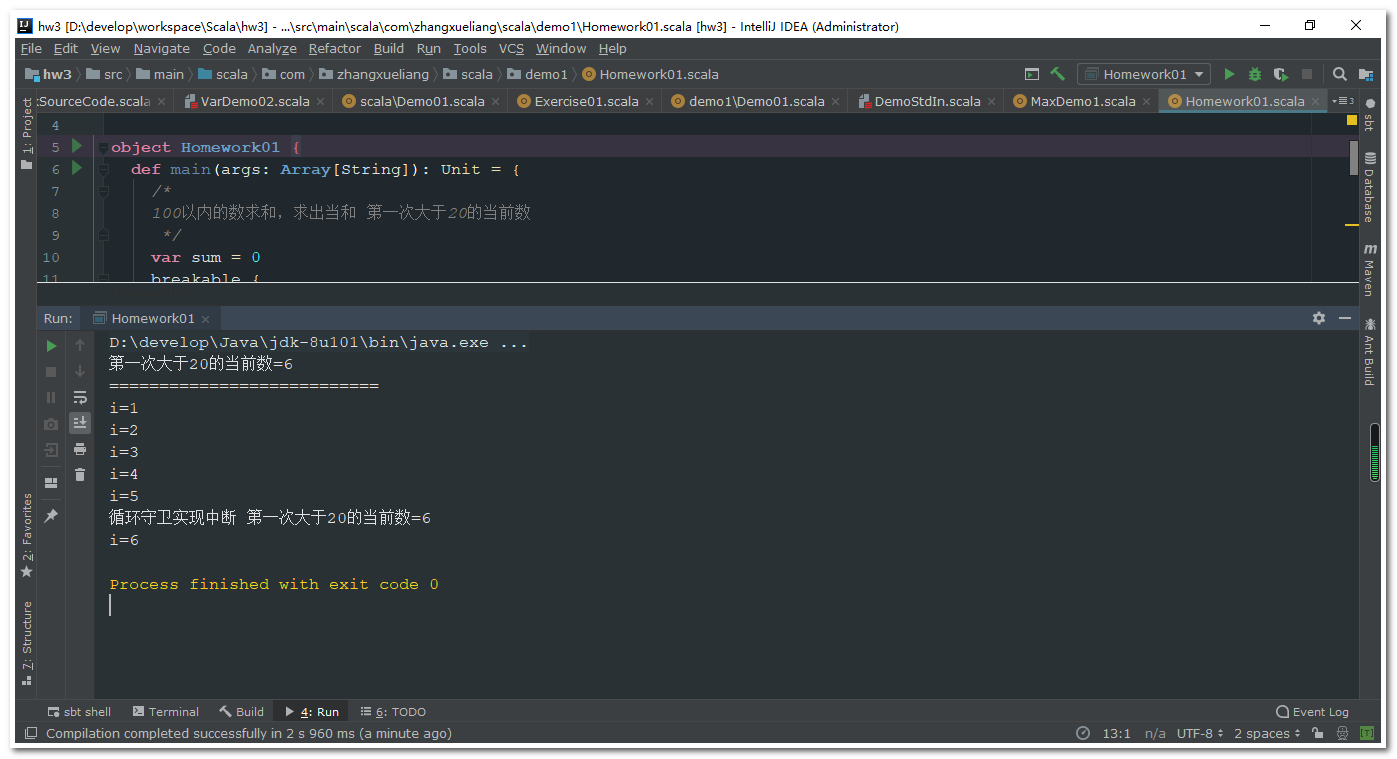
Task: Open Run panel settings gear
Action: [1319, 318]
